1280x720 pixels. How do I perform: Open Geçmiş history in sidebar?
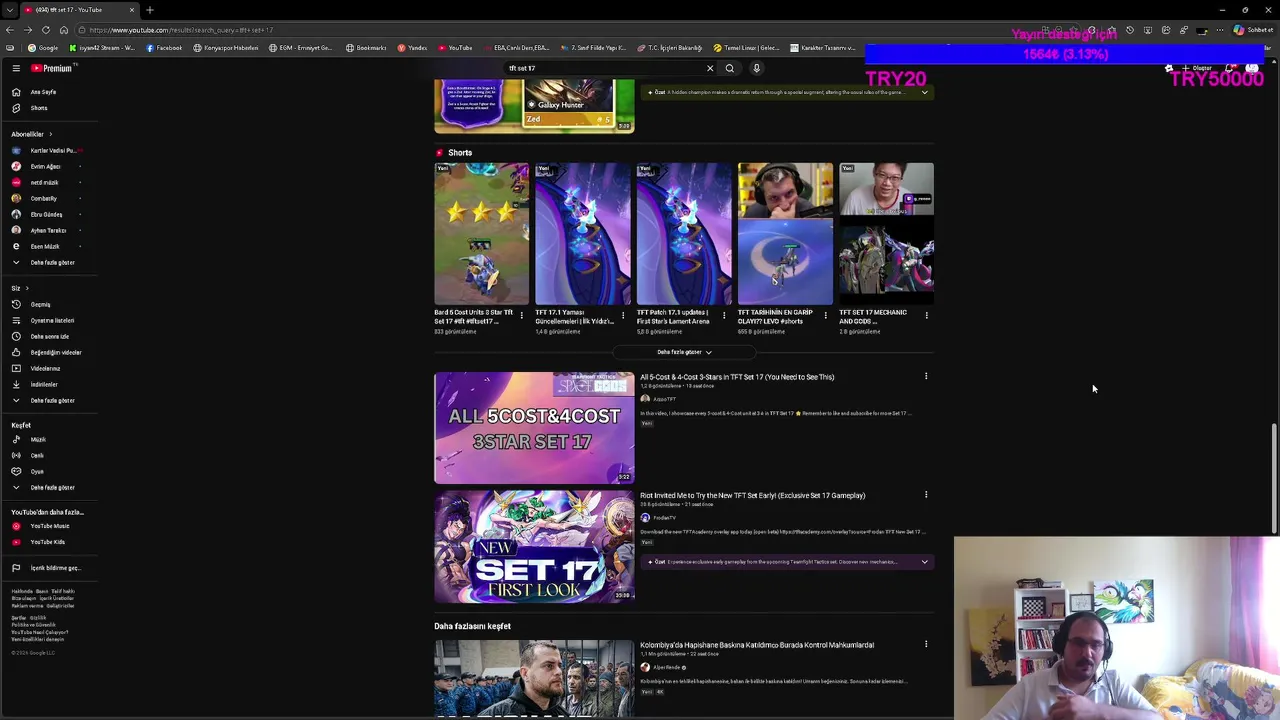click(x=40, y=304)
